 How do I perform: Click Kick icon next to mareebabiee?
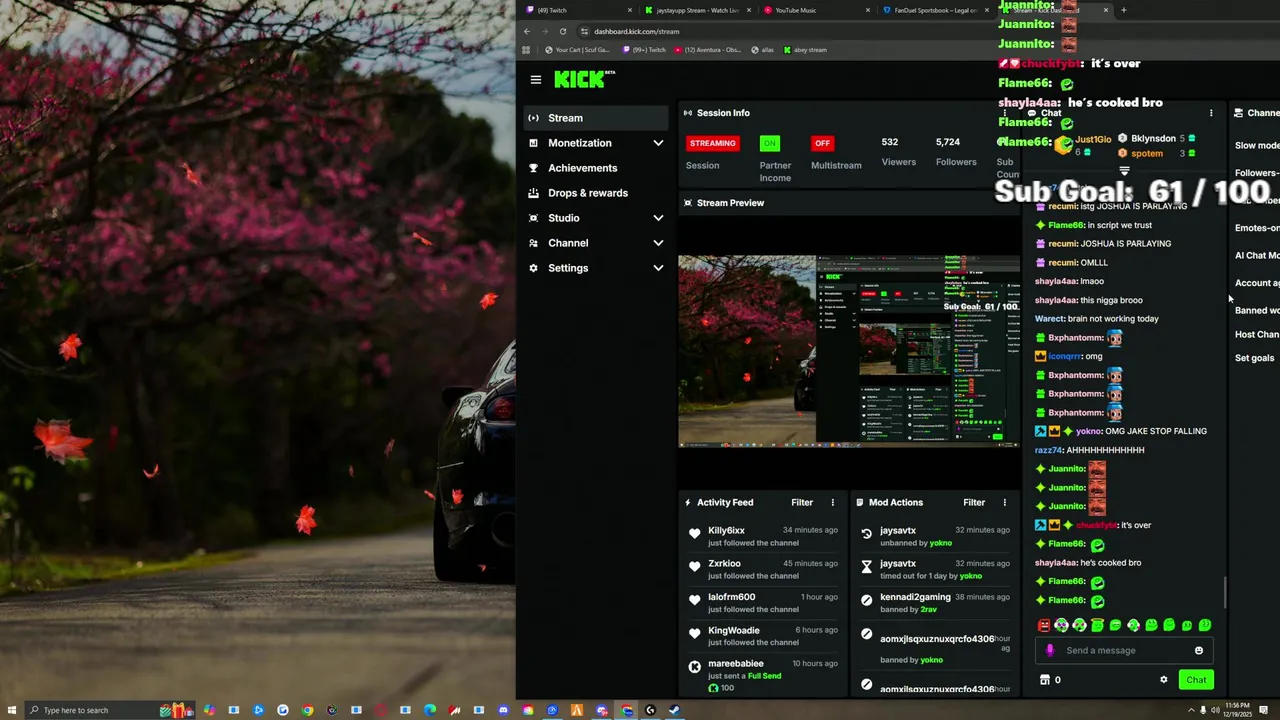pyautogui.click(x=695, y=667)
